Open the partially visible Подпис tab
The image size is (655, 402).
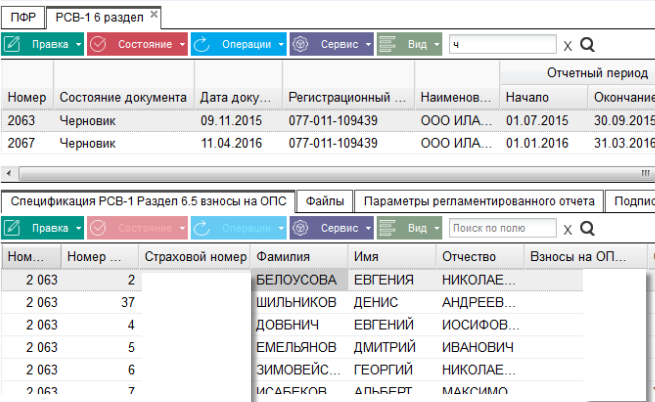coord(630,201)
